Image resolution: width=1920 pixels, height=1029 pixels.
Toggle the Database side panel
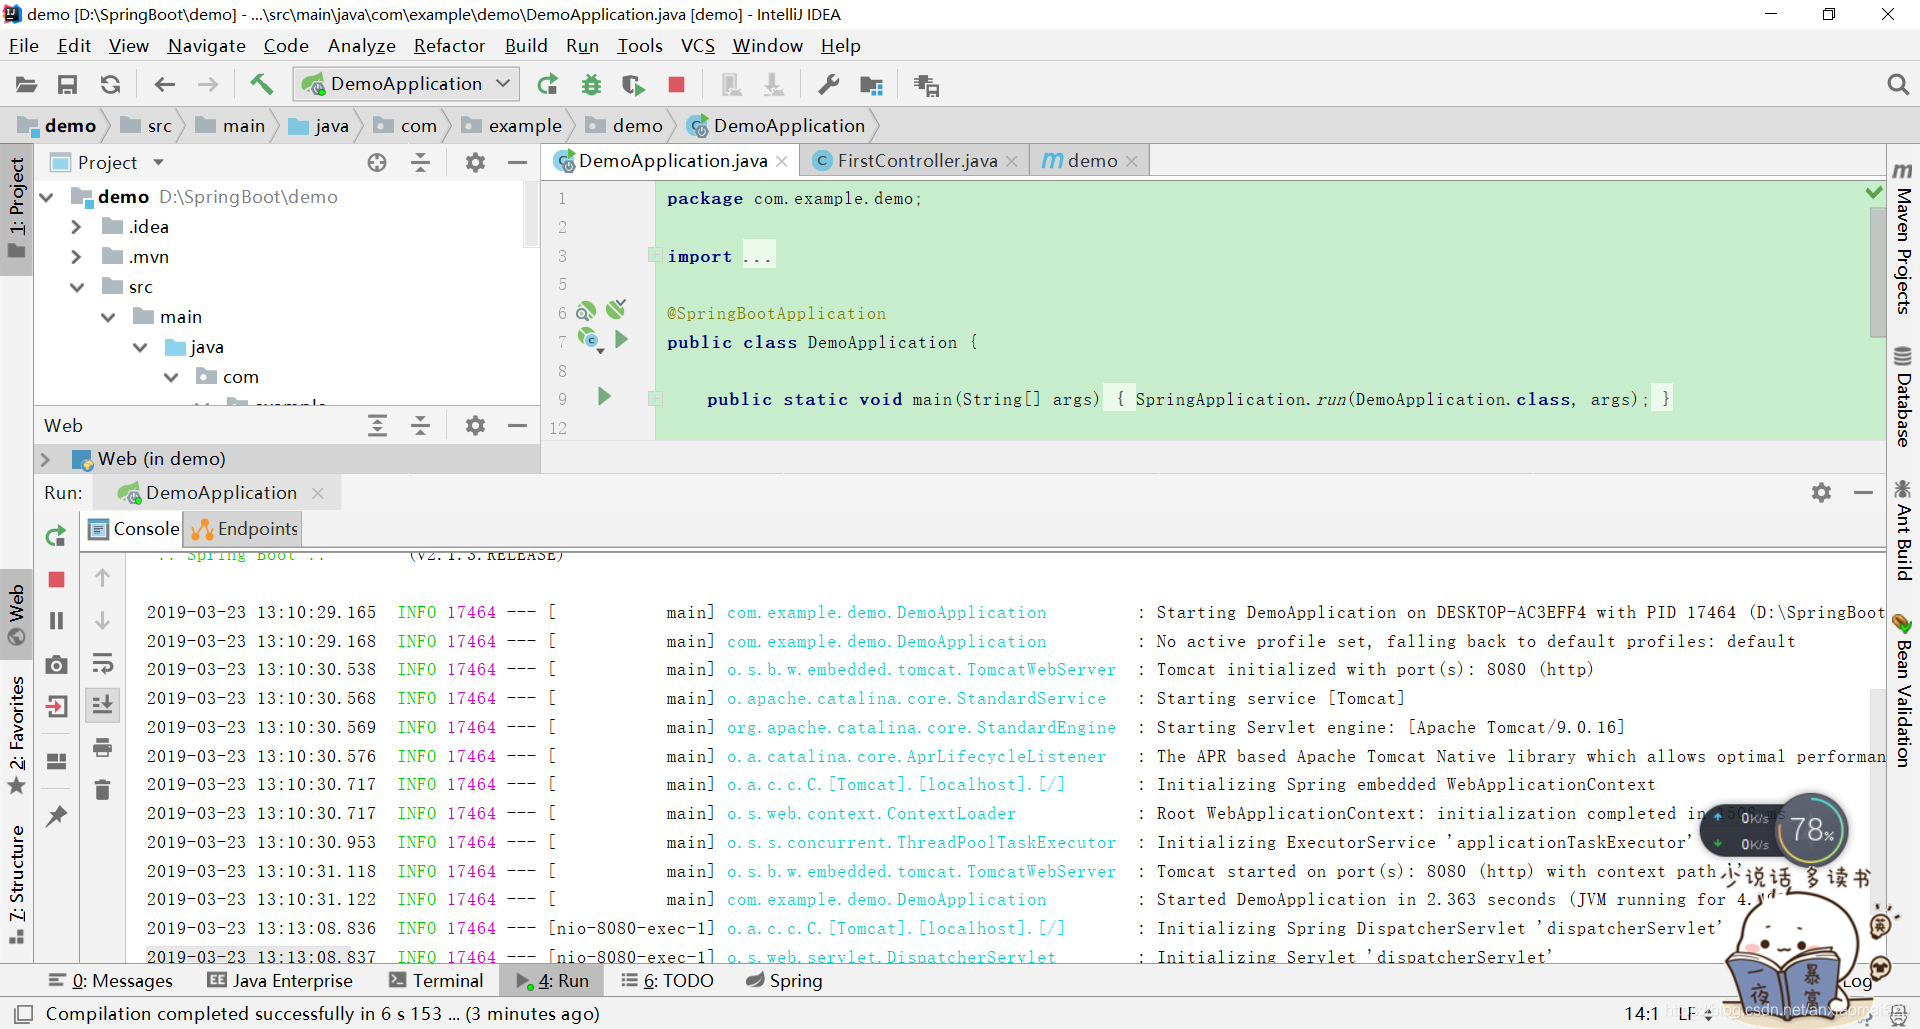point(1903,396)
